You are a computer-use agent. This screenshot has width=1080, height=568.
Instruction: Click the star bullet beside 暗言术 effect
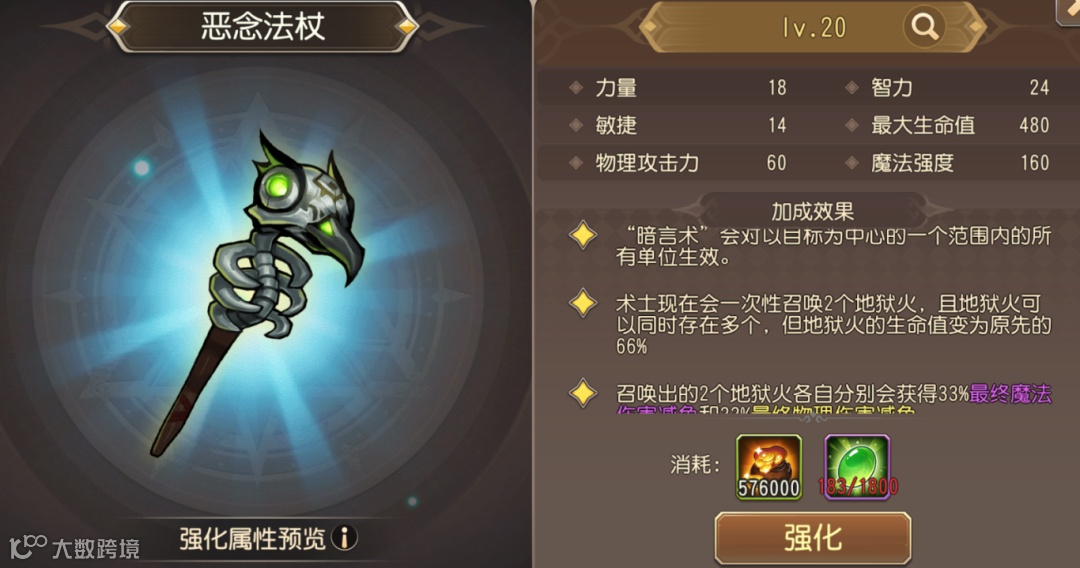point(583,235)
